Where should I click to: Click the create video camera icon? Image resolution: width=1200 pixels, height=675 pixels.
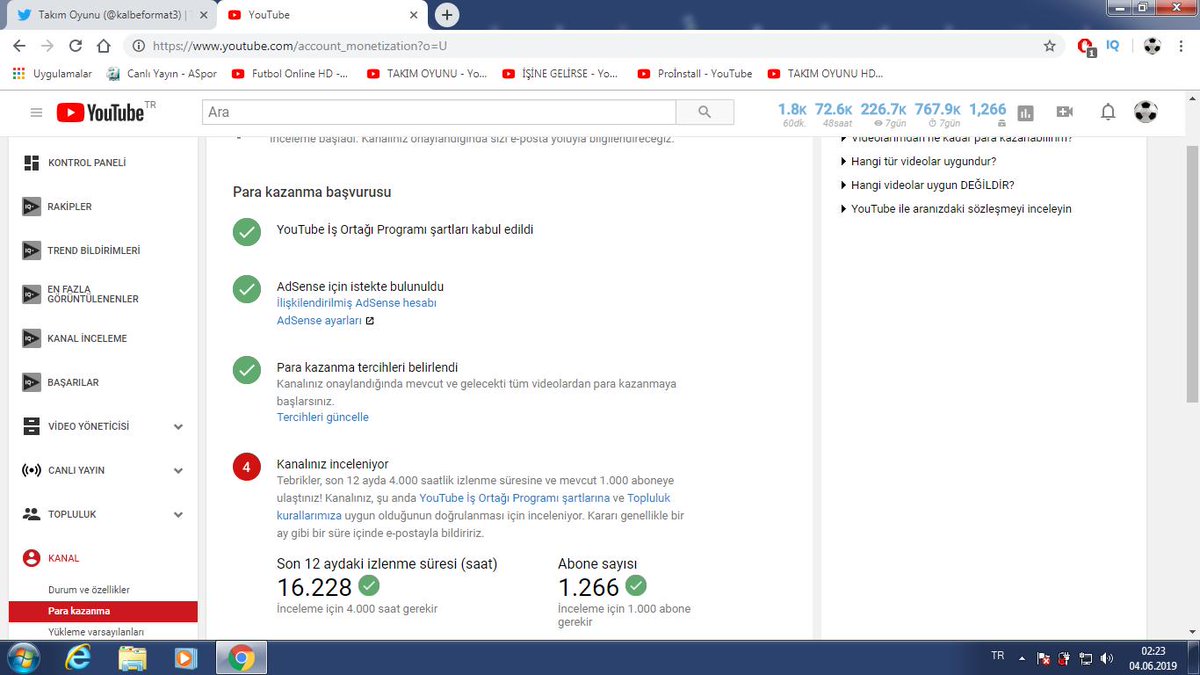(1065, 112)
